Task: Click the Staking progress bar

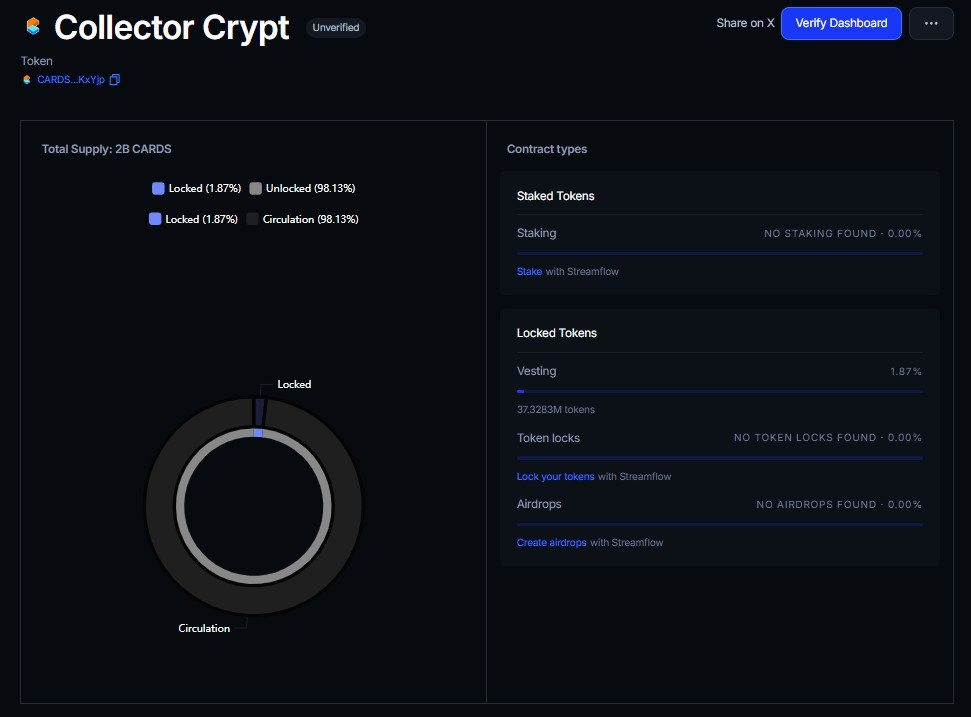Action: [720, 253]
